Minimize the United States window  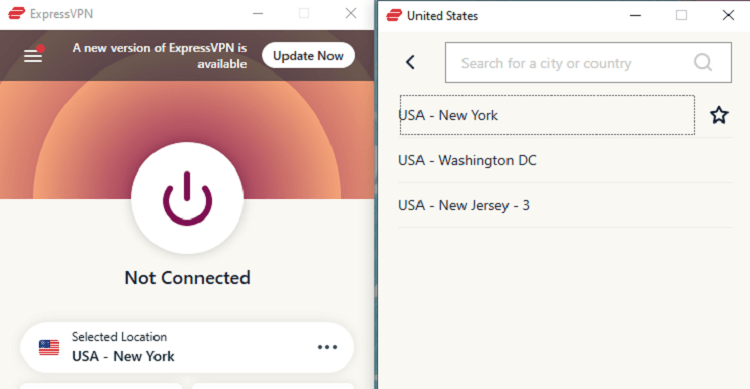click(x=635, y=16)
